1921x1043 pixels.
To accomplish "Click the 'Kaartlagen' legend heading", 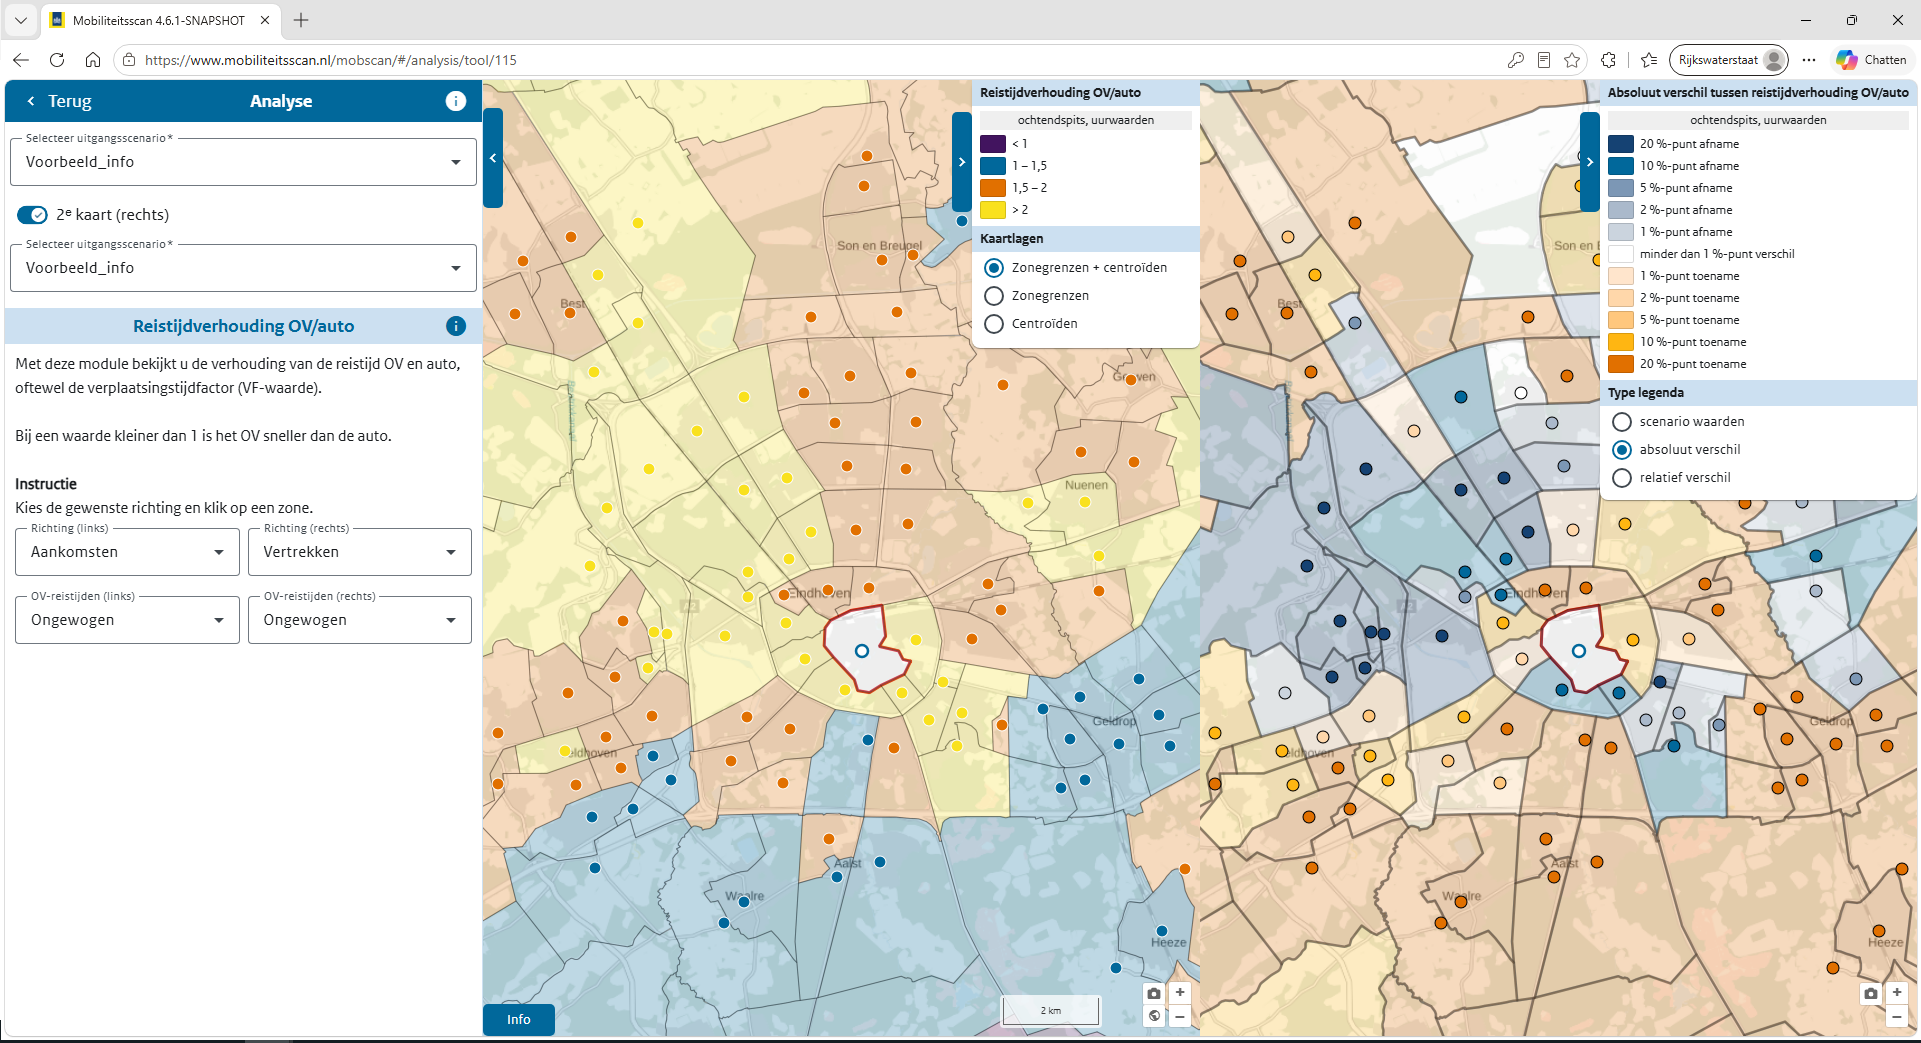I will (1012, 239).
